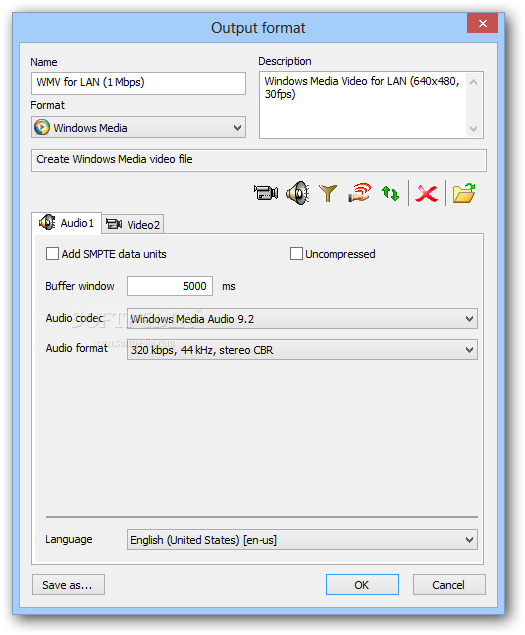Click the Audio format label
The height and width of the screenshot is (635, 525).
click(77, 348)
